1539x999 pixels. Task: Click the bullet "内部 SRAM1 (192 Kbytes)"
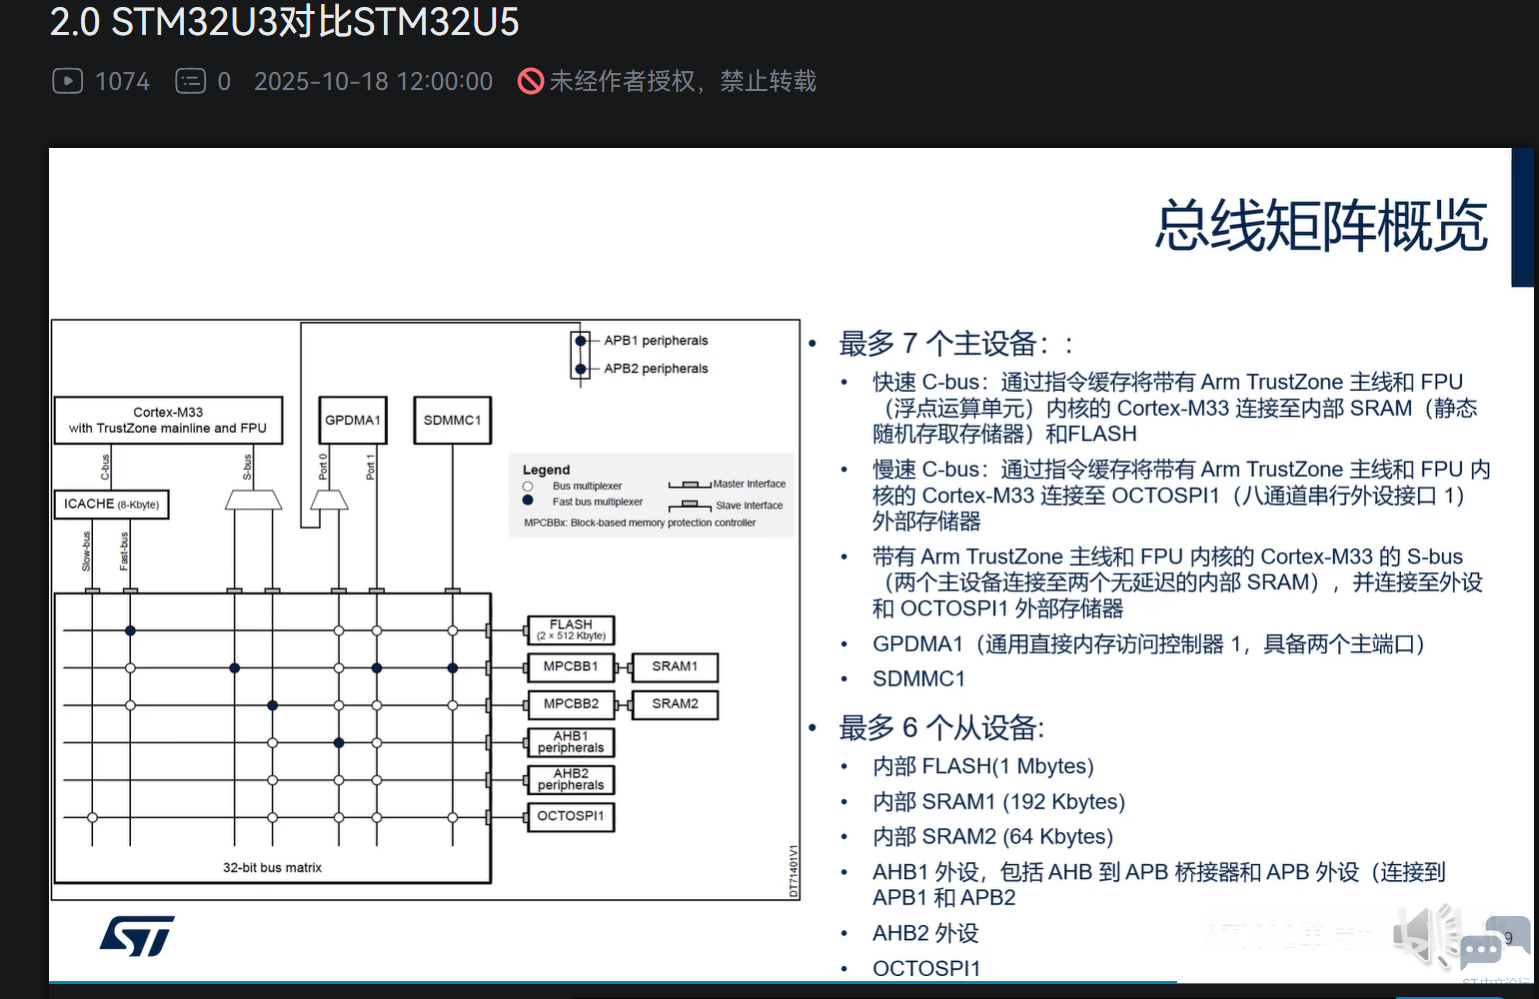click(998, 802)
